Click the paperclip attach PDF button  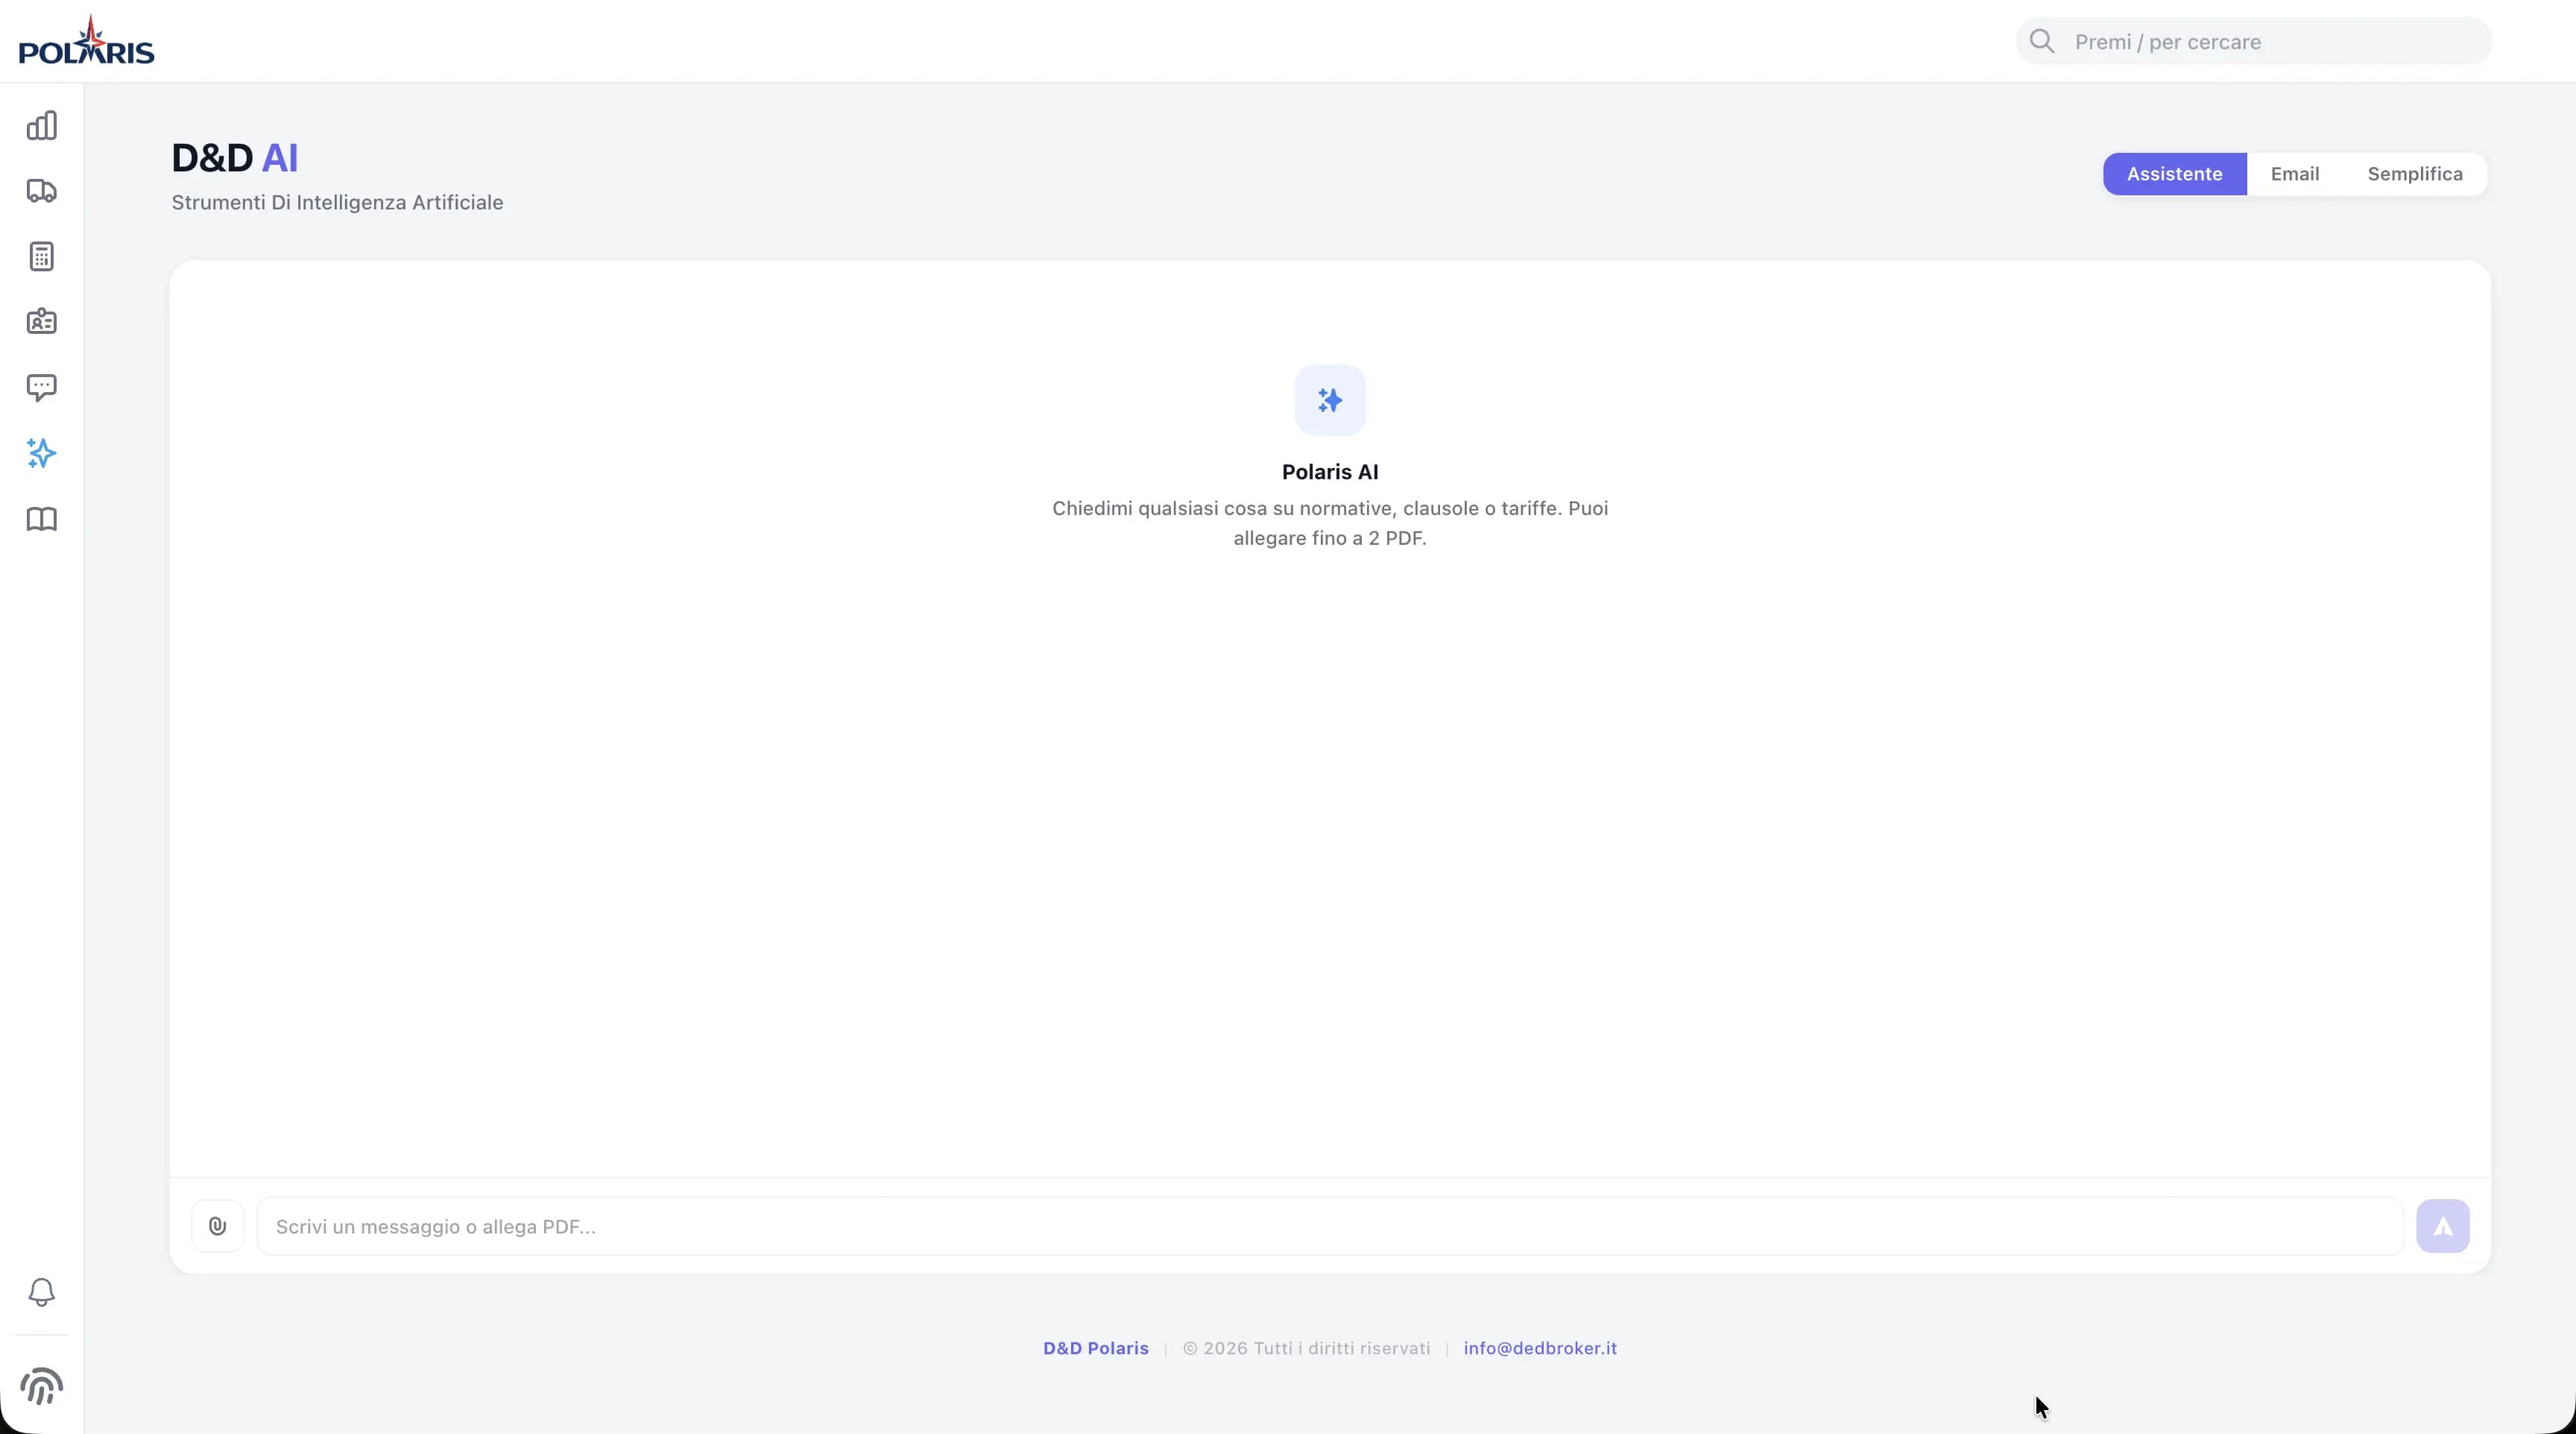tap(217, 1226)
